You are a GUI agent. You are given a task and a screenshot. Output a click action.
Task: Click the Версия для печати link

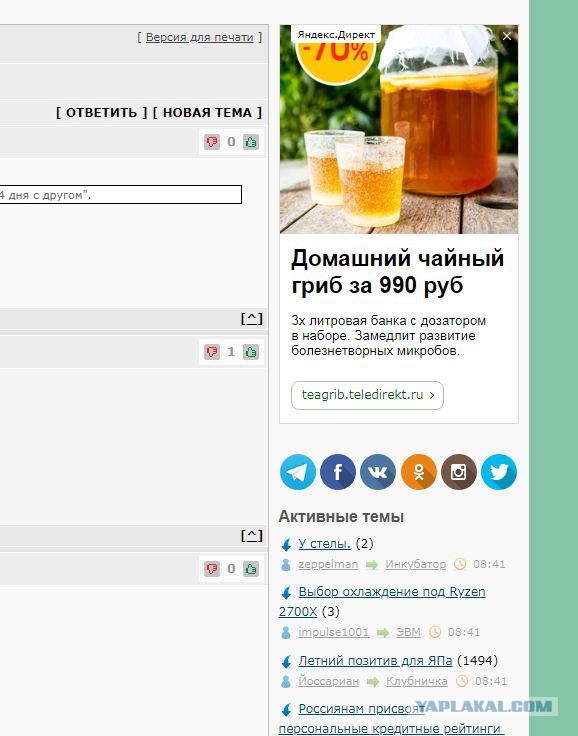(200, 37)
